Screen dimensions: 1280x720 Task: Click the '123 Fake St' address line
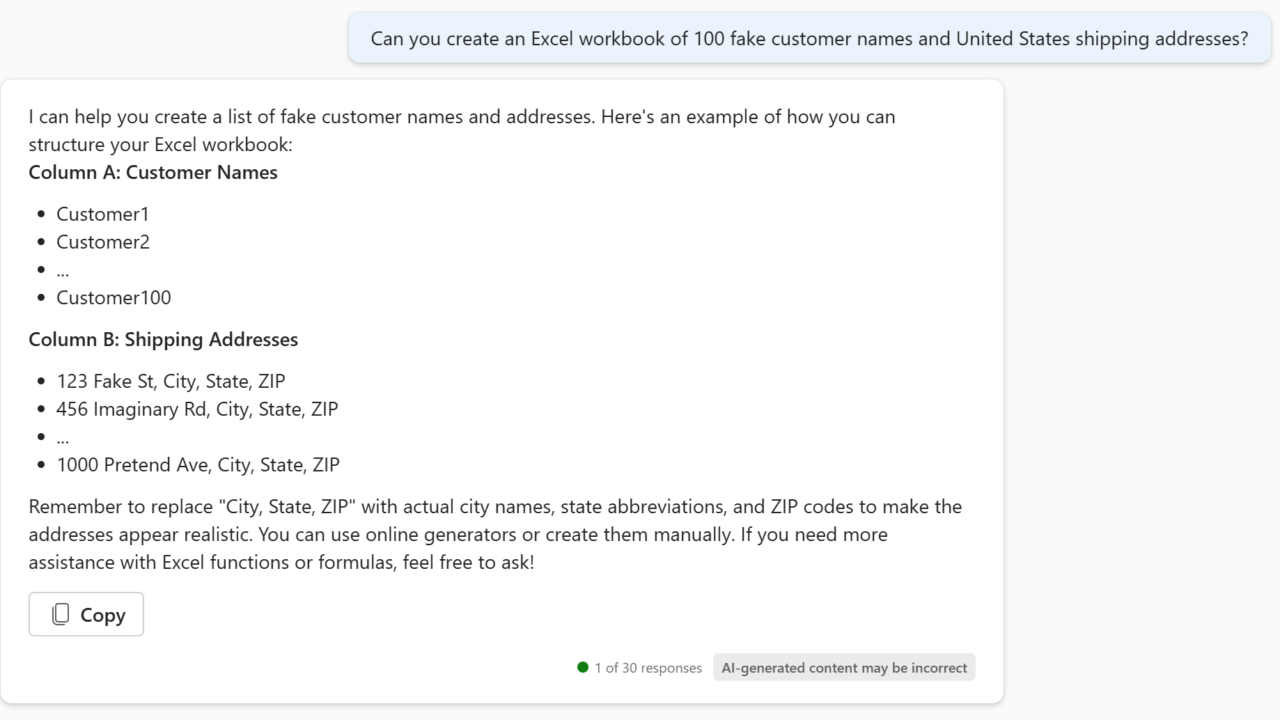[171, 381]
